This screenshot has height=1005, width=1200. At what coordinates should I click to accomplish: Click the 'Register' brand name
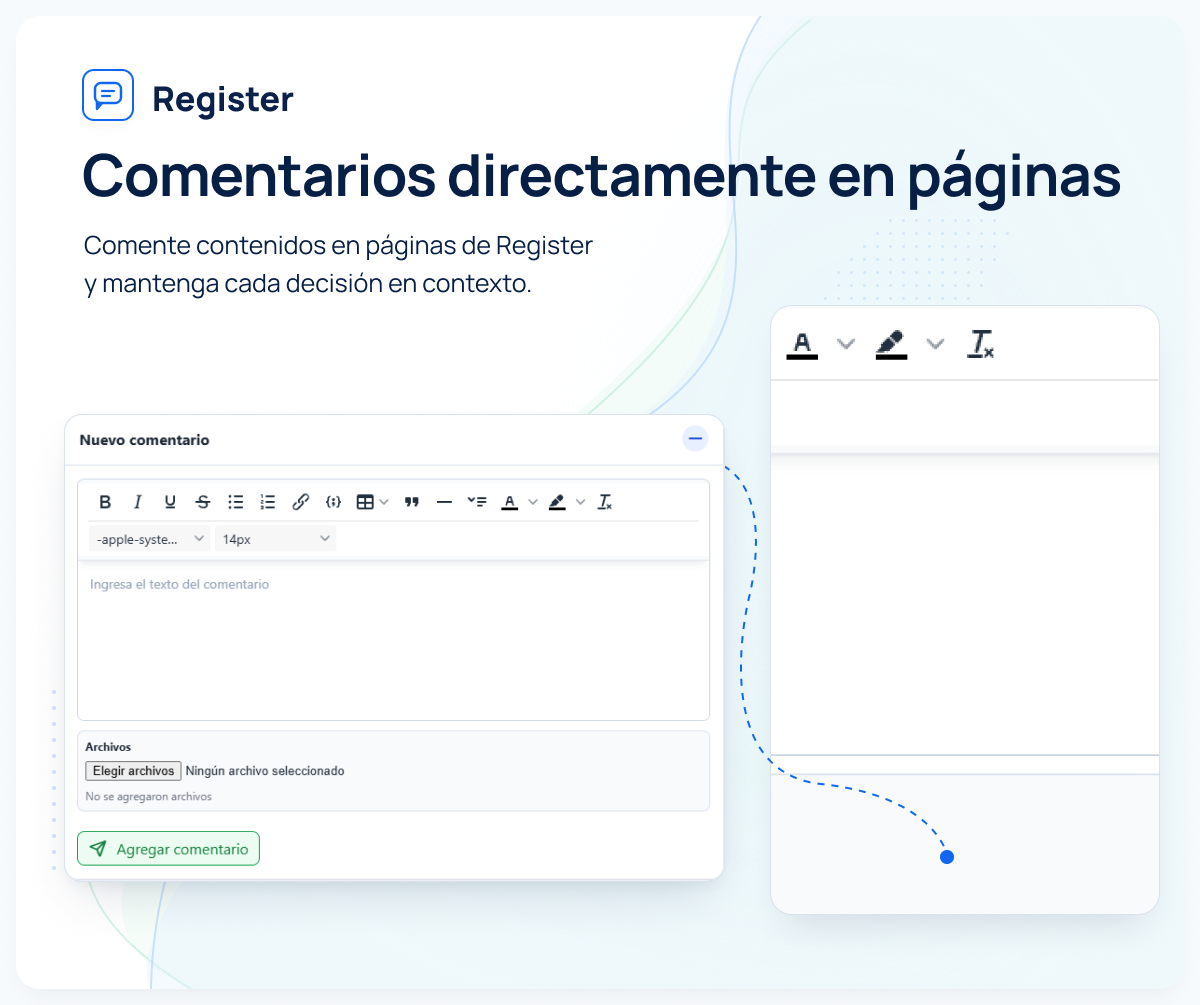223,99
